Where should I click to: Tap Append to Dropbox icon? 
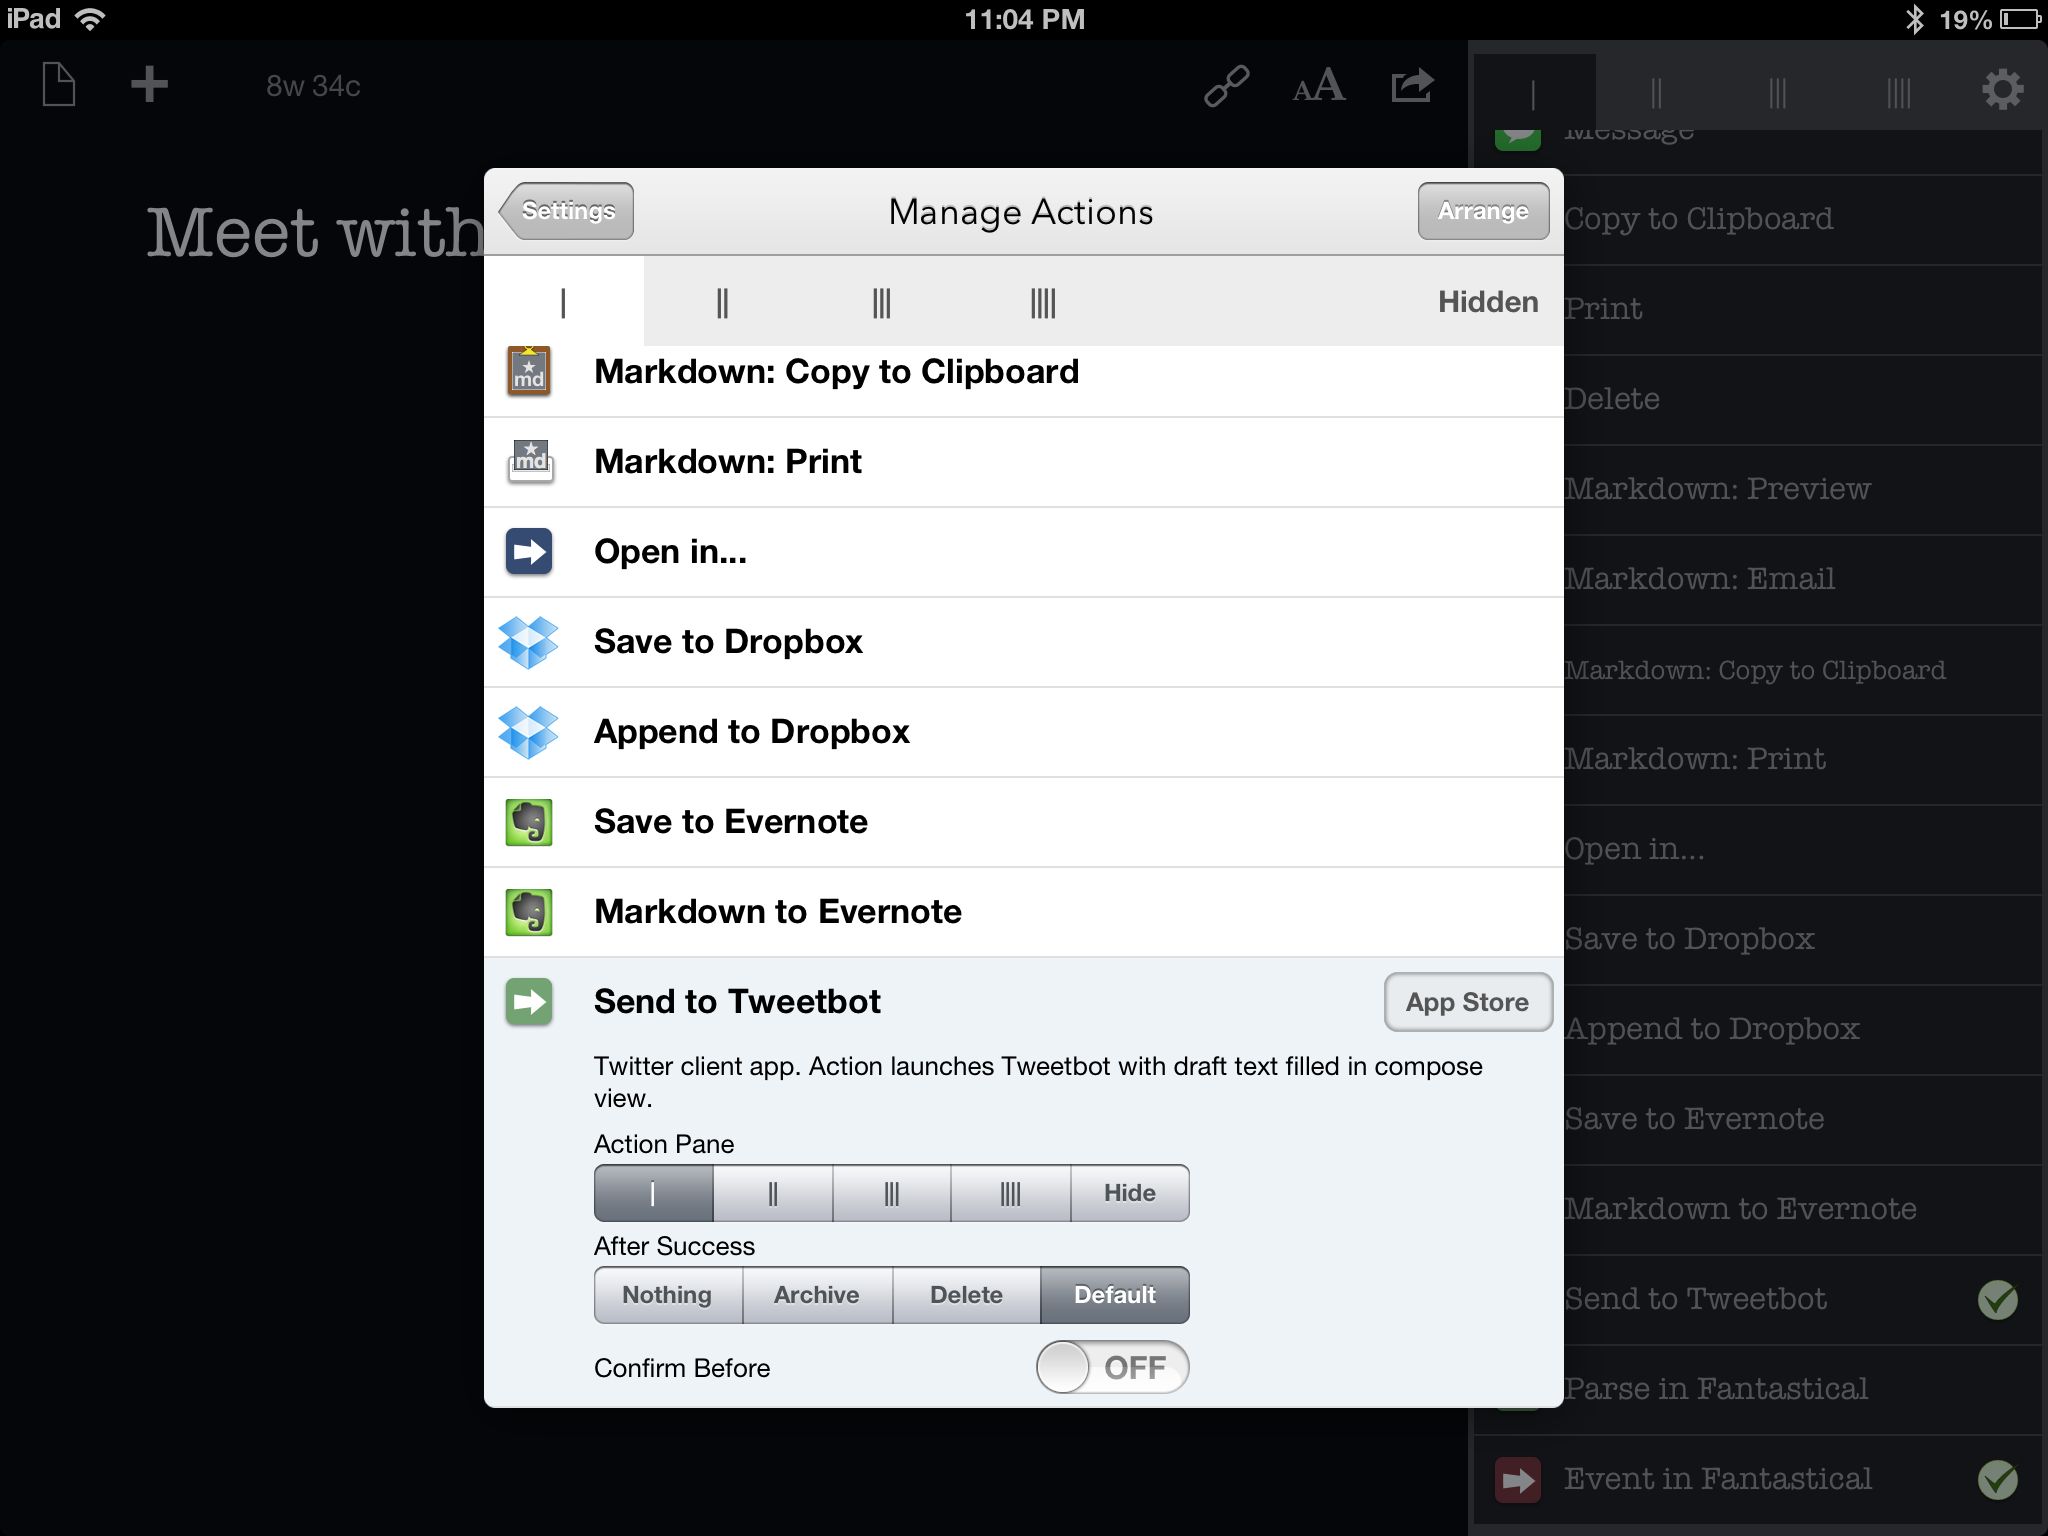[528, 732]
